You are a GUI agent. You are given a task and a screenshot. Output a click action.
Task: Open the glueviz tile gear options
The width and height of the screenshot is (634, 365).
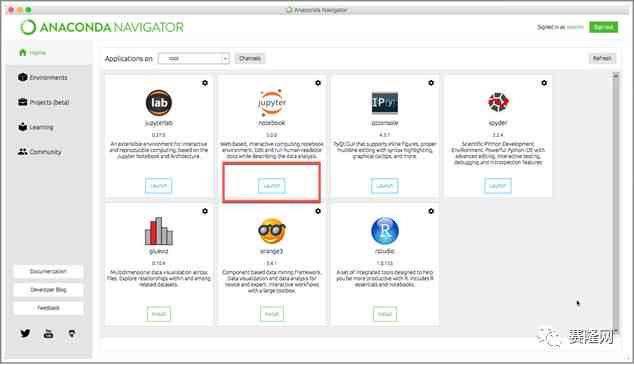tap(205, 211)
